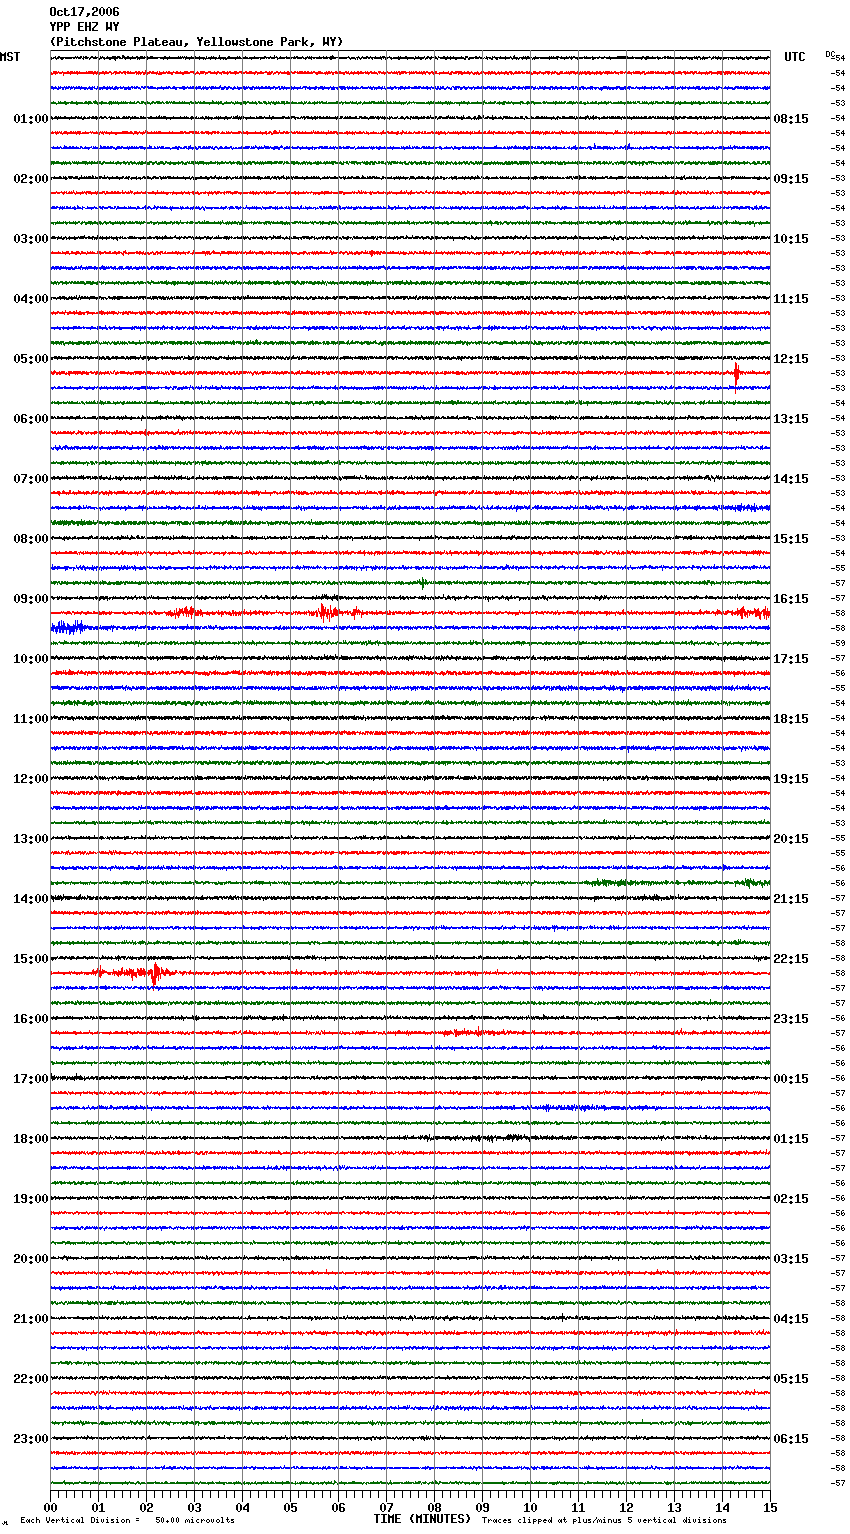Click the 12:00 MST time label
Viewport: 850px width, 1534px height.
[x=31, y=779]
